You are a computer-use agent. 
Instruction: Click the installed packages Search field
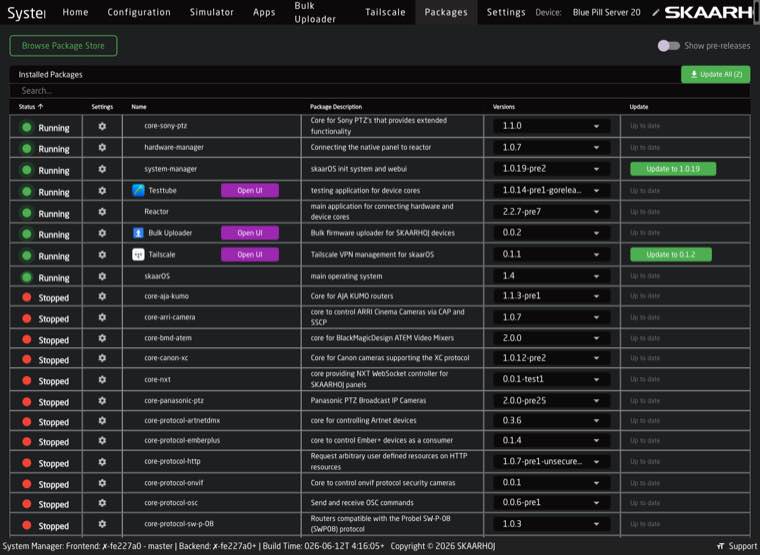click(x=380, y=91)
